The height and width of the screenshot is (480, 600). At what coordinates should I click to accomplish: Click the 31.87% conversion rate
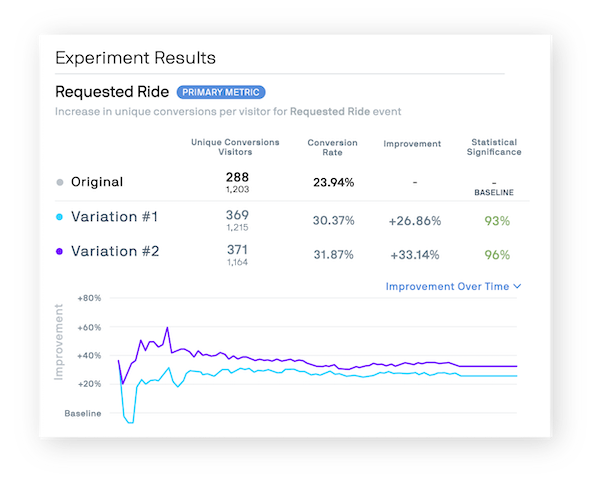coord(334,255)
